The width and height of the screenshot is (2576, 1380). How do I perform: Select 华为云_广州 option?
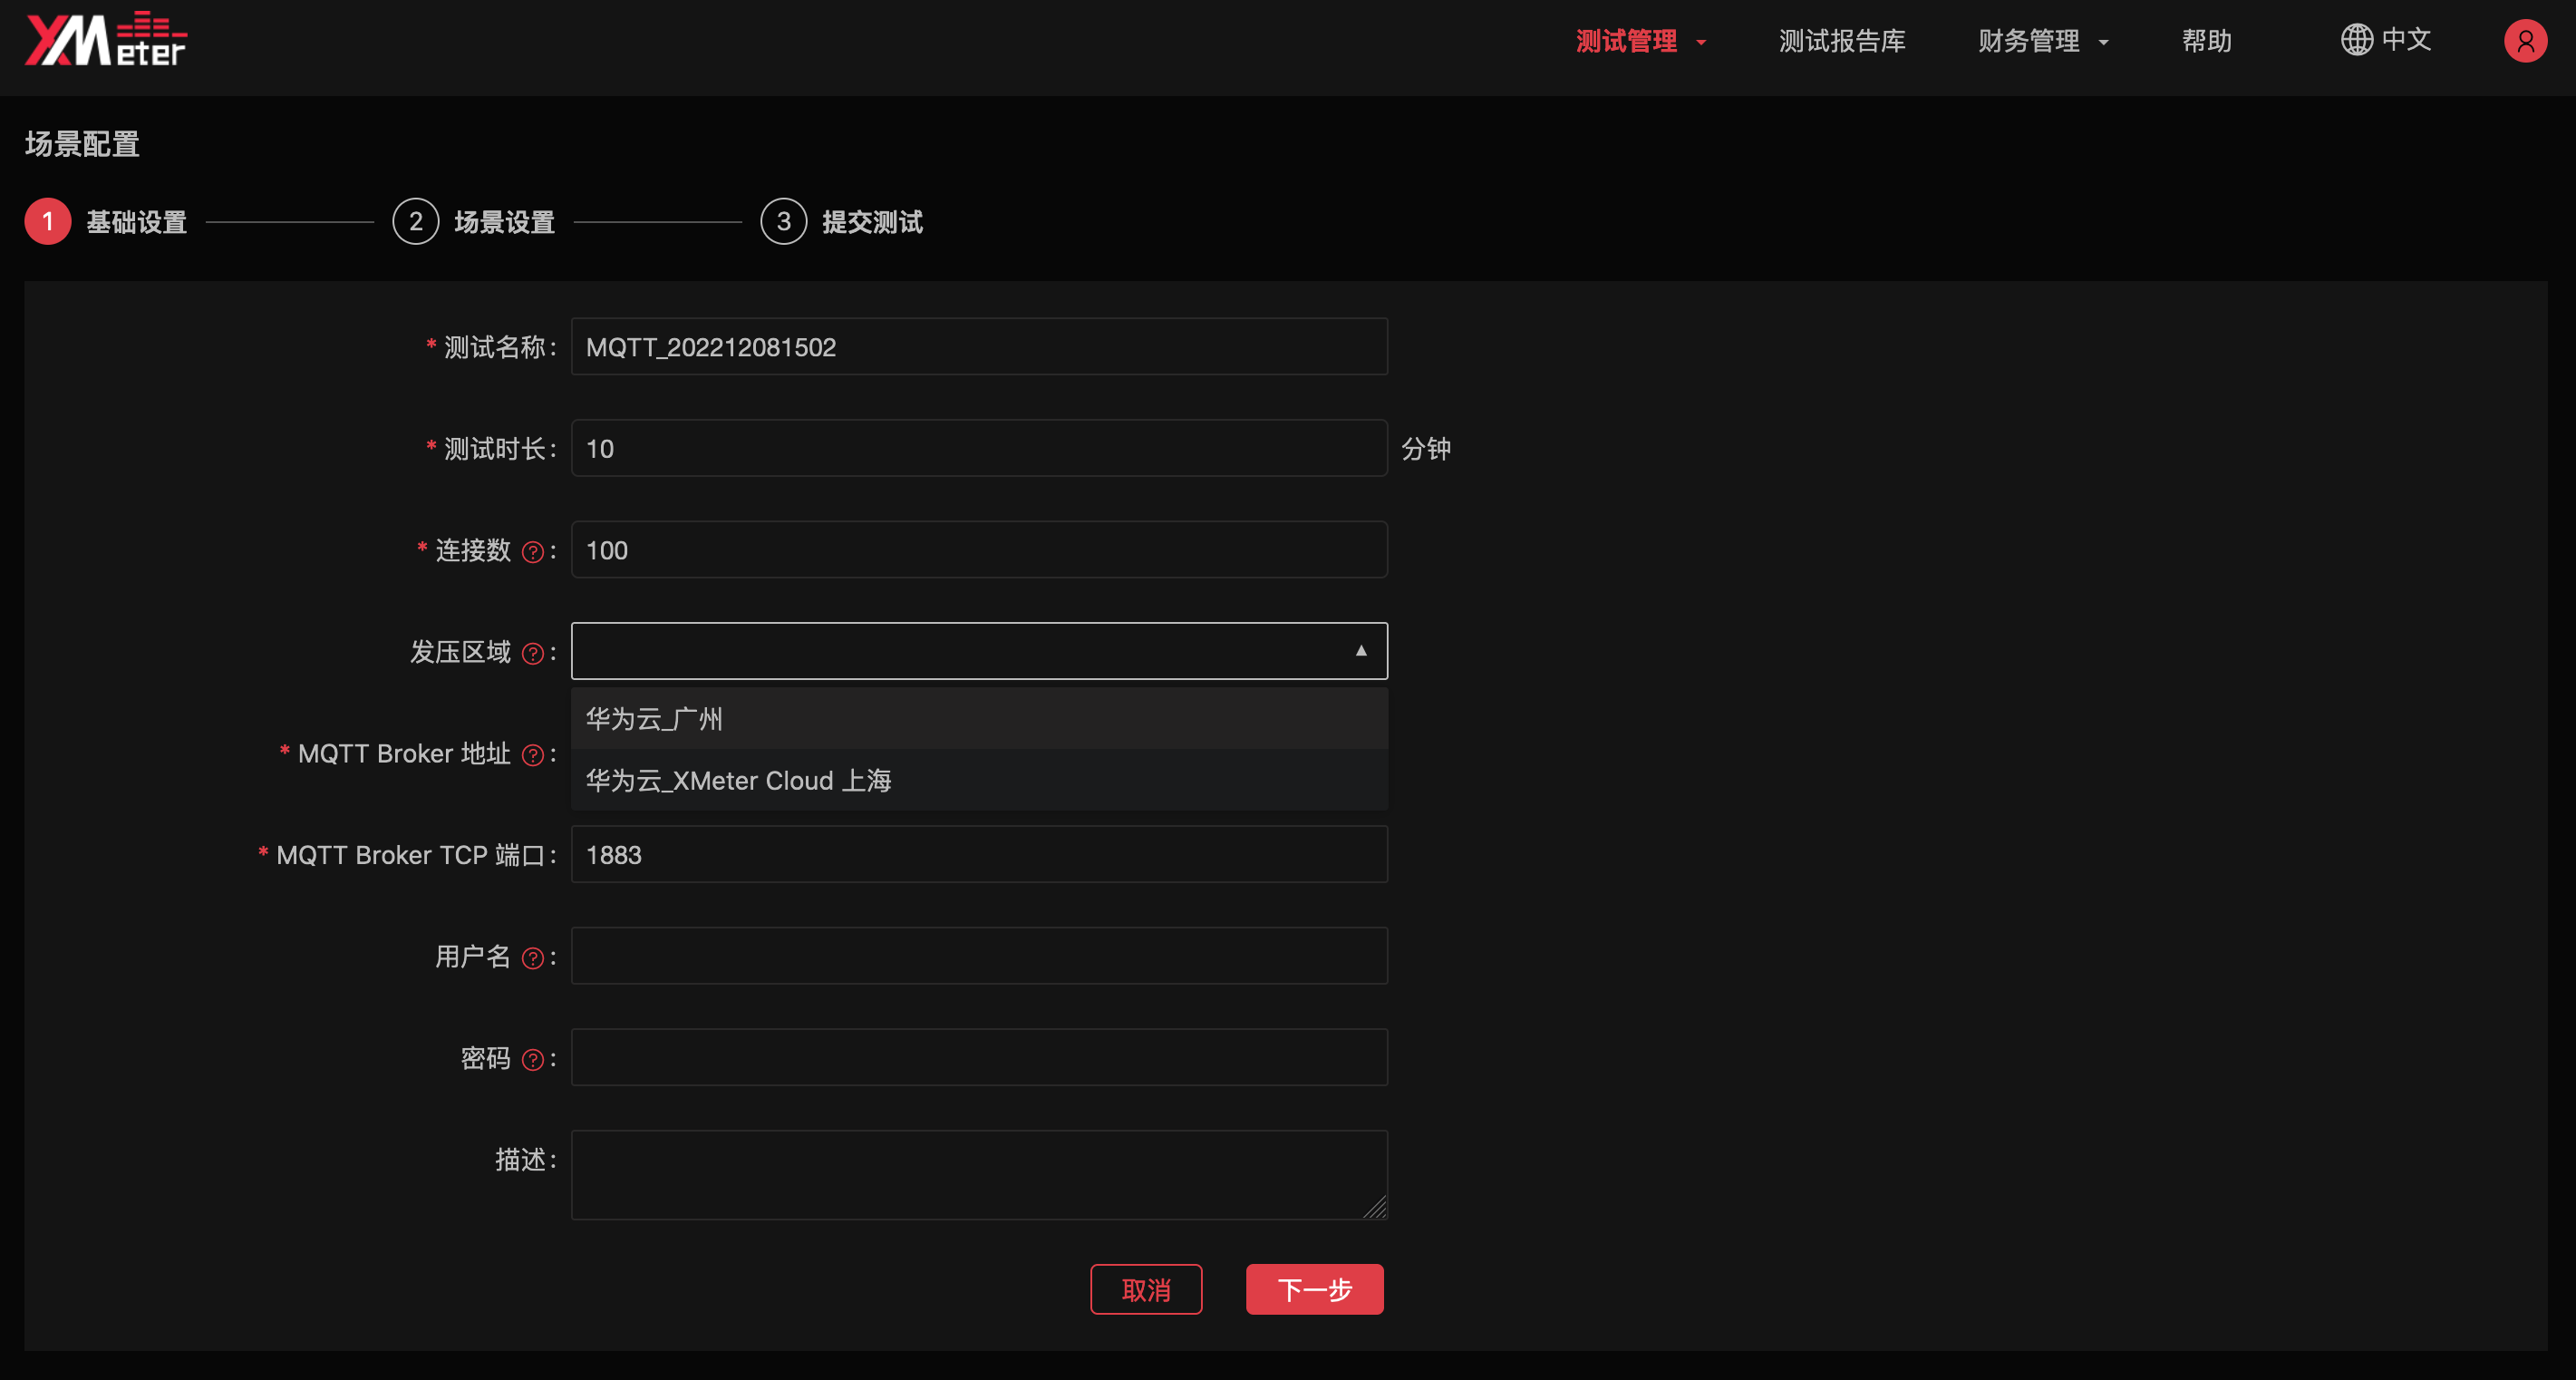pyautogui.click(x=979, y=718)
